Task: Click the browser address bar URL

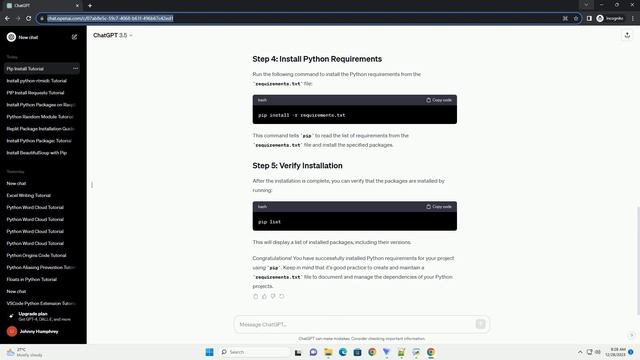Action: point(110,18)
